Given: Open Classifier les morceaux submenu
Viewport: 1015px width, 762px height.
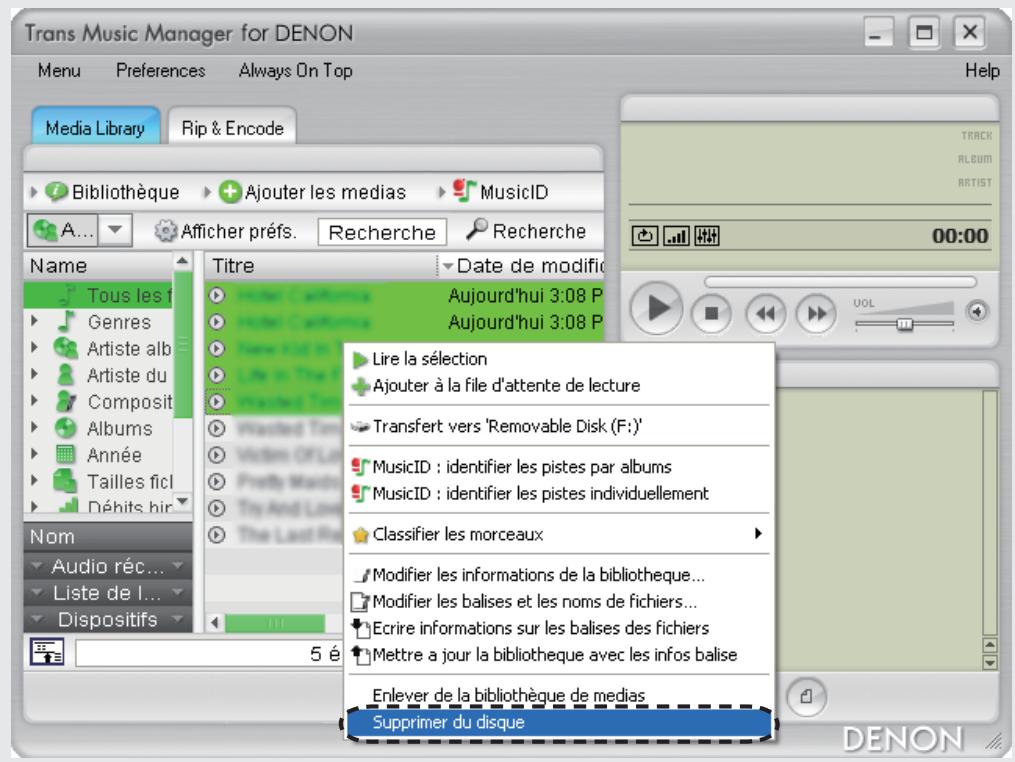Looking at the screenshot, I should 559,534.
